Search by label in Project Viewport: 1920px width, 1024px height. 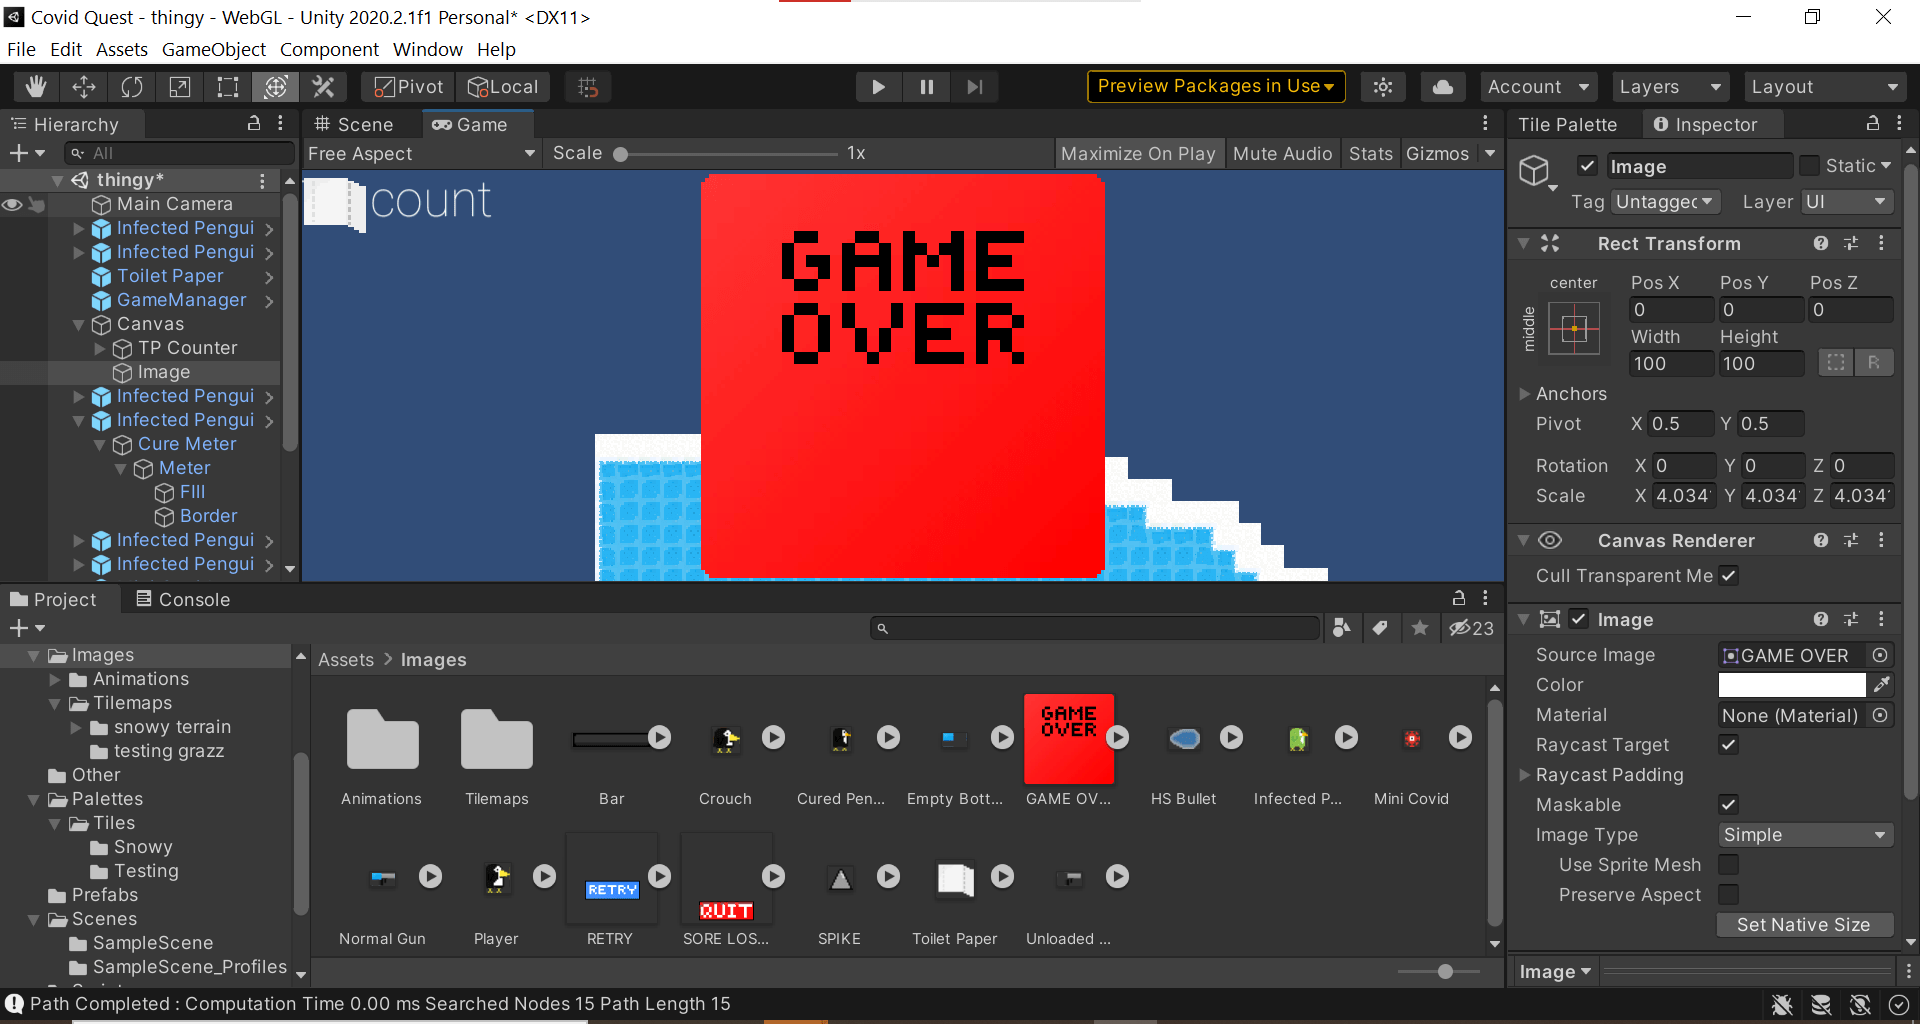(x=1380, y=628)
